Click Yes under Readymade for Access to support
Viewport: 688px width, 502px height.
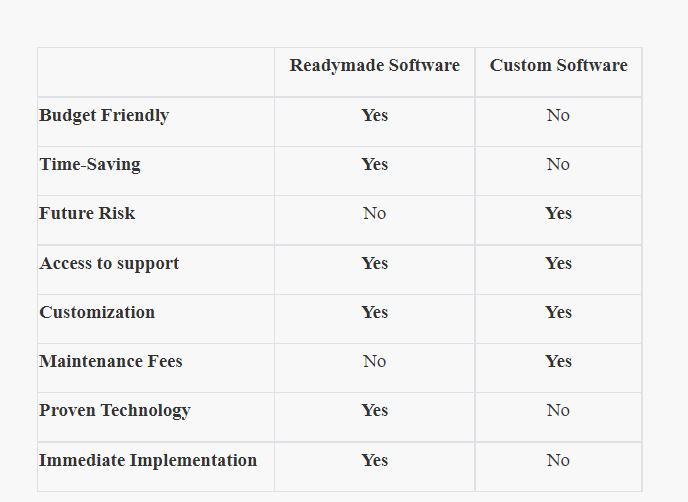375,263
